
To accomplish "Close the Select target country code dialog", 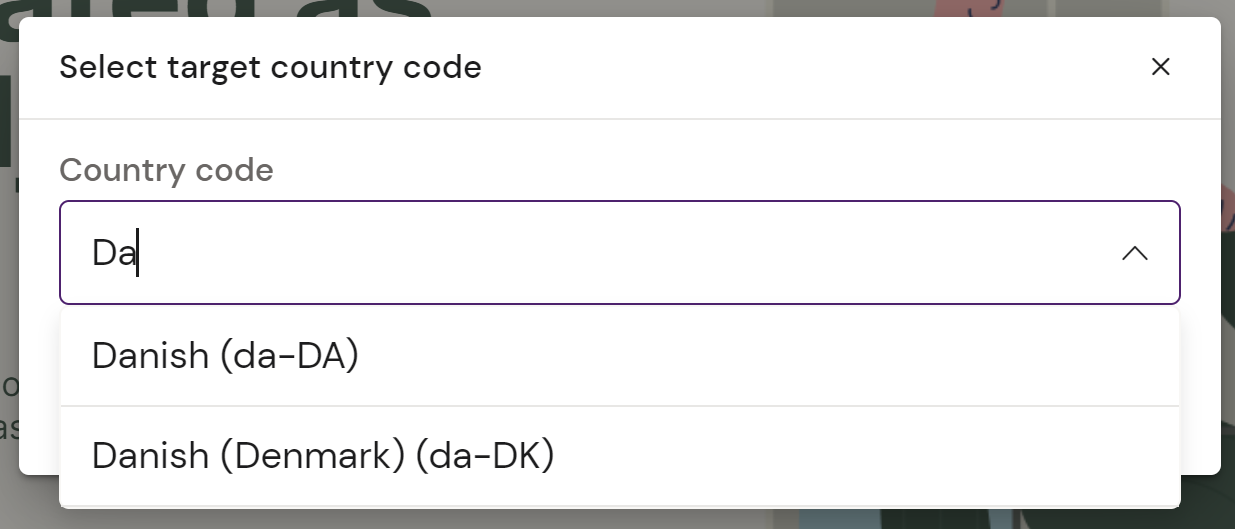I will click(1160, 67).
